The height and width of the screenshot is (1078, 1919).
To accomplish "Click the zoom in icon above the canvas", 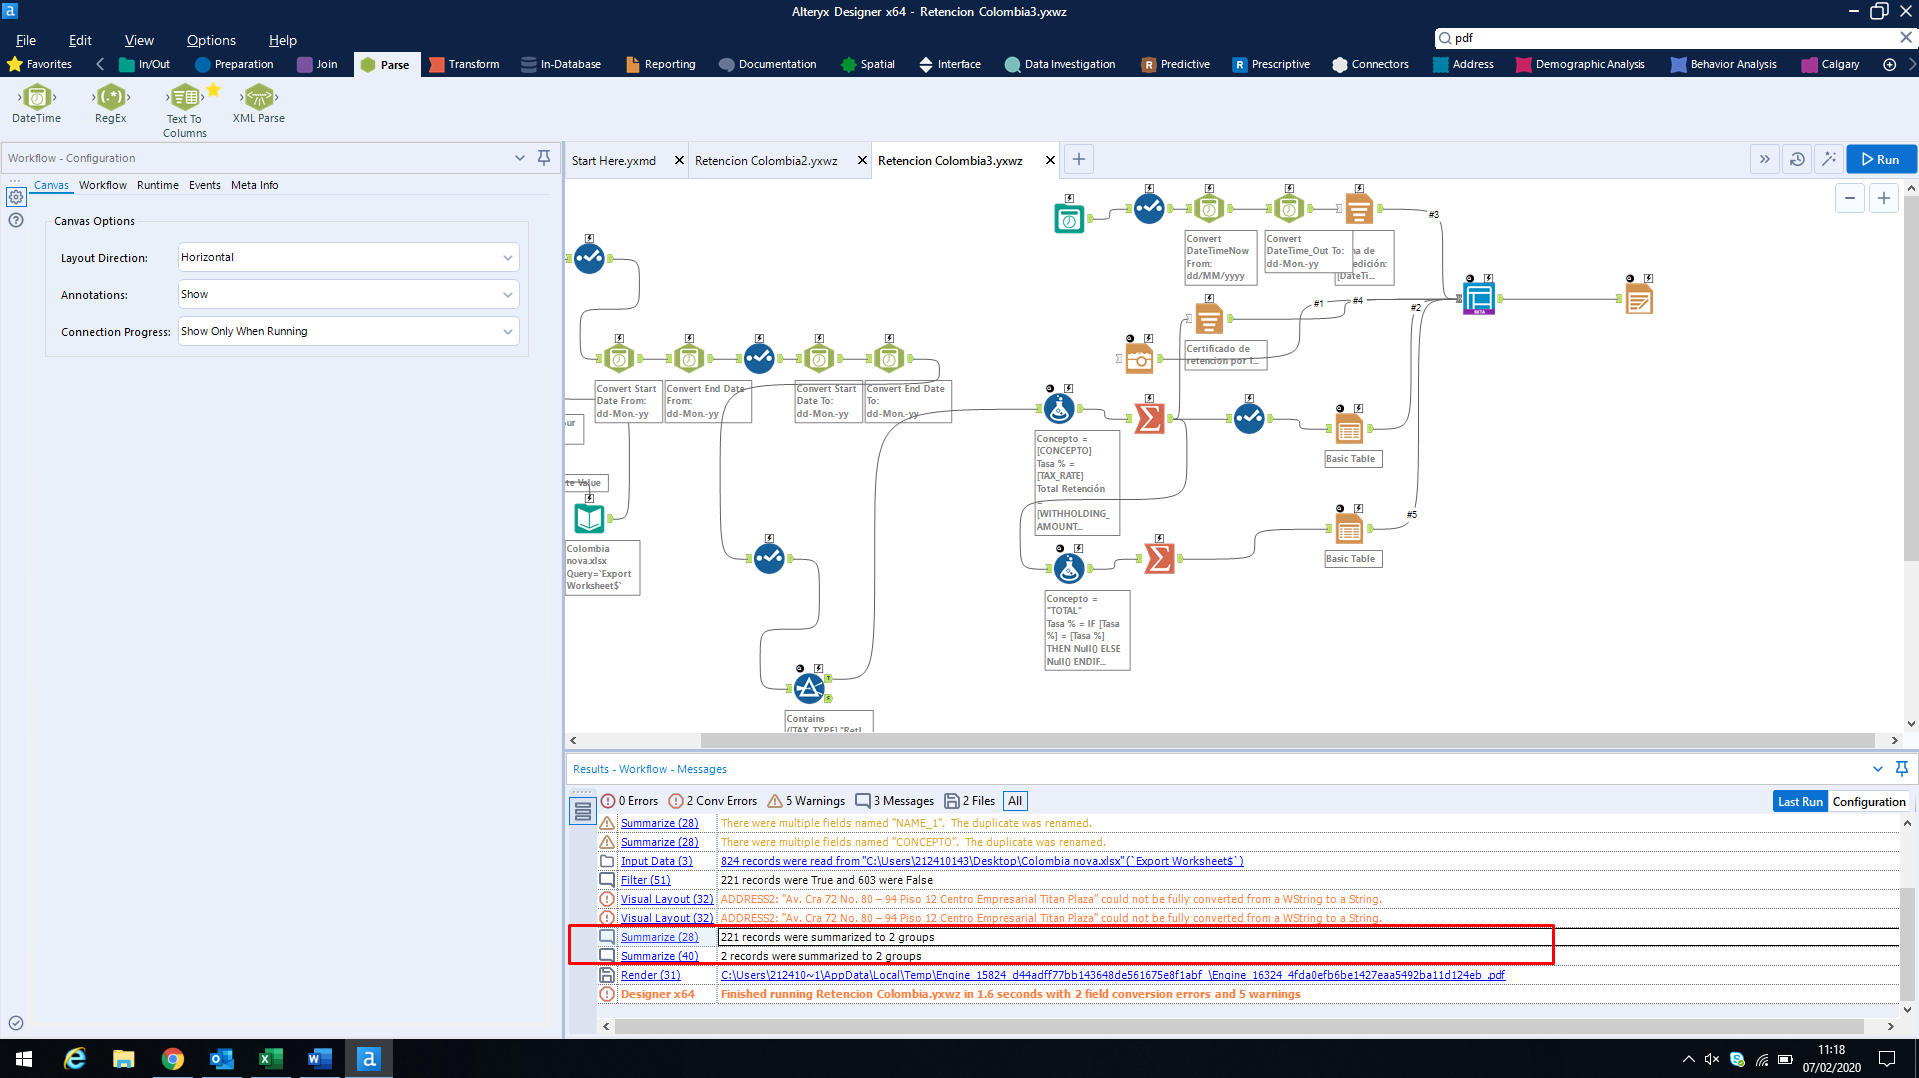I will coord(1883,198).
